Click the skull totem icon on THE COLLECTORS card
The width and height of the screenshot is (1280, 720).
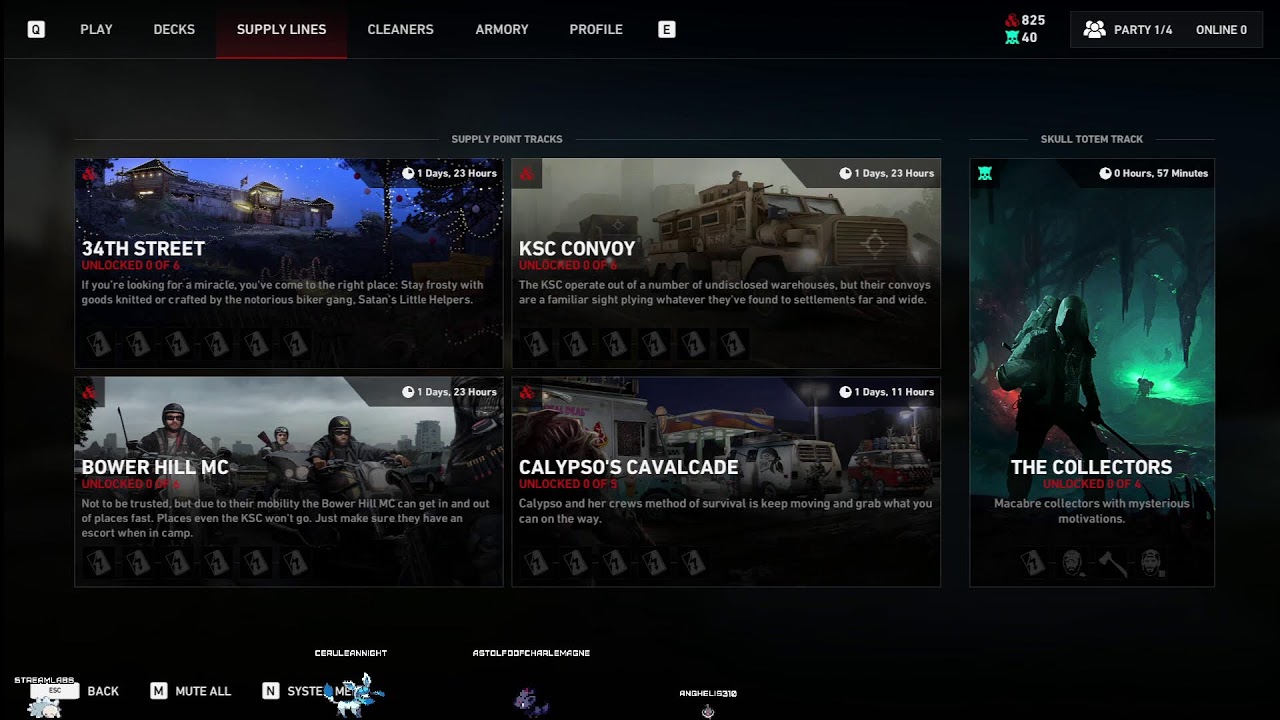(985, 174)
